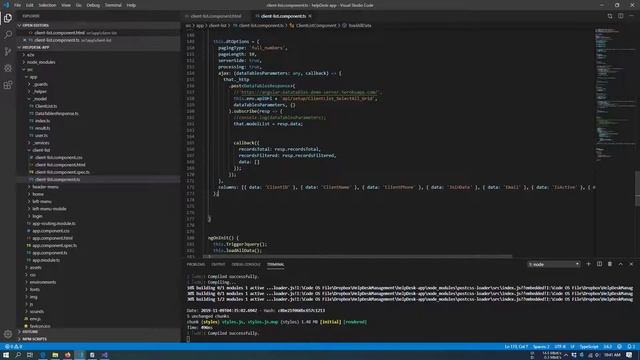
Task: Show hidden system tray icons
Action: (565, 355)
